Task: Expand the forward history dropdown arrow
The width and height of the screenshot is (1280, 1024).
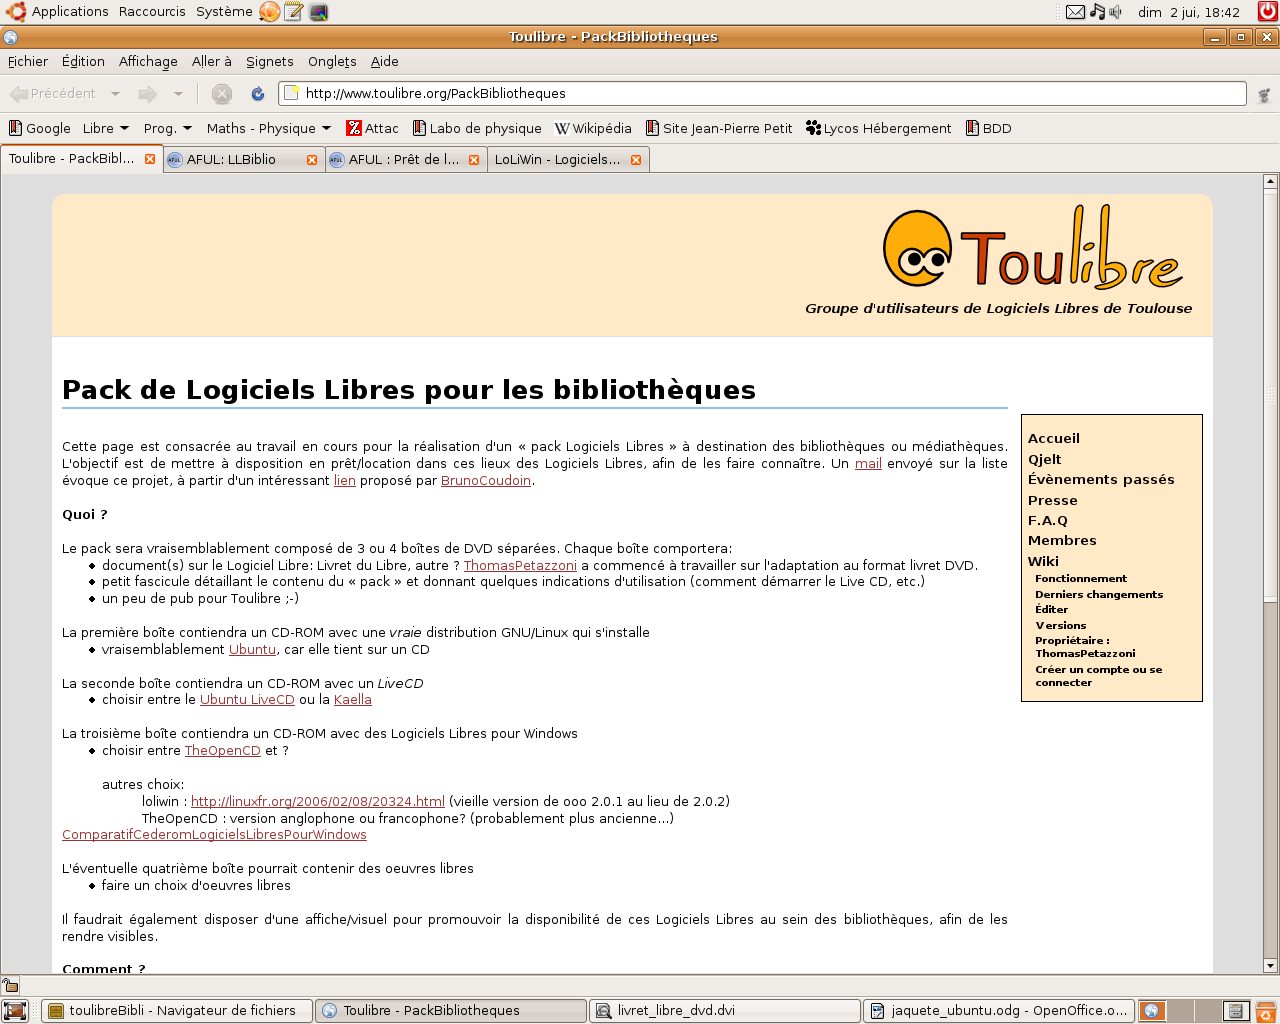Action: [178, 94]
